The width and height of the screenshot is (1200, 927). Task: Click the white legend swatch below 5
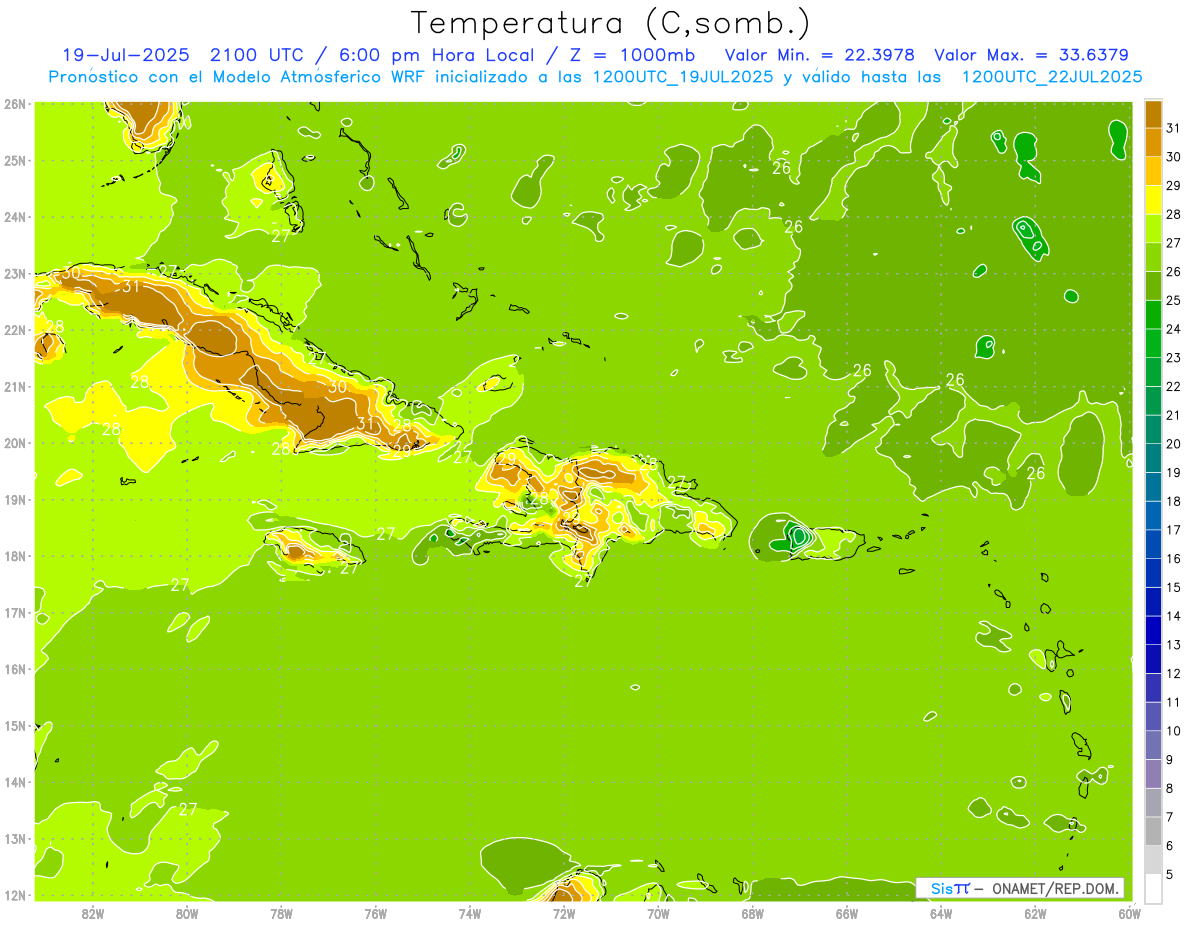pos(1153,888)
